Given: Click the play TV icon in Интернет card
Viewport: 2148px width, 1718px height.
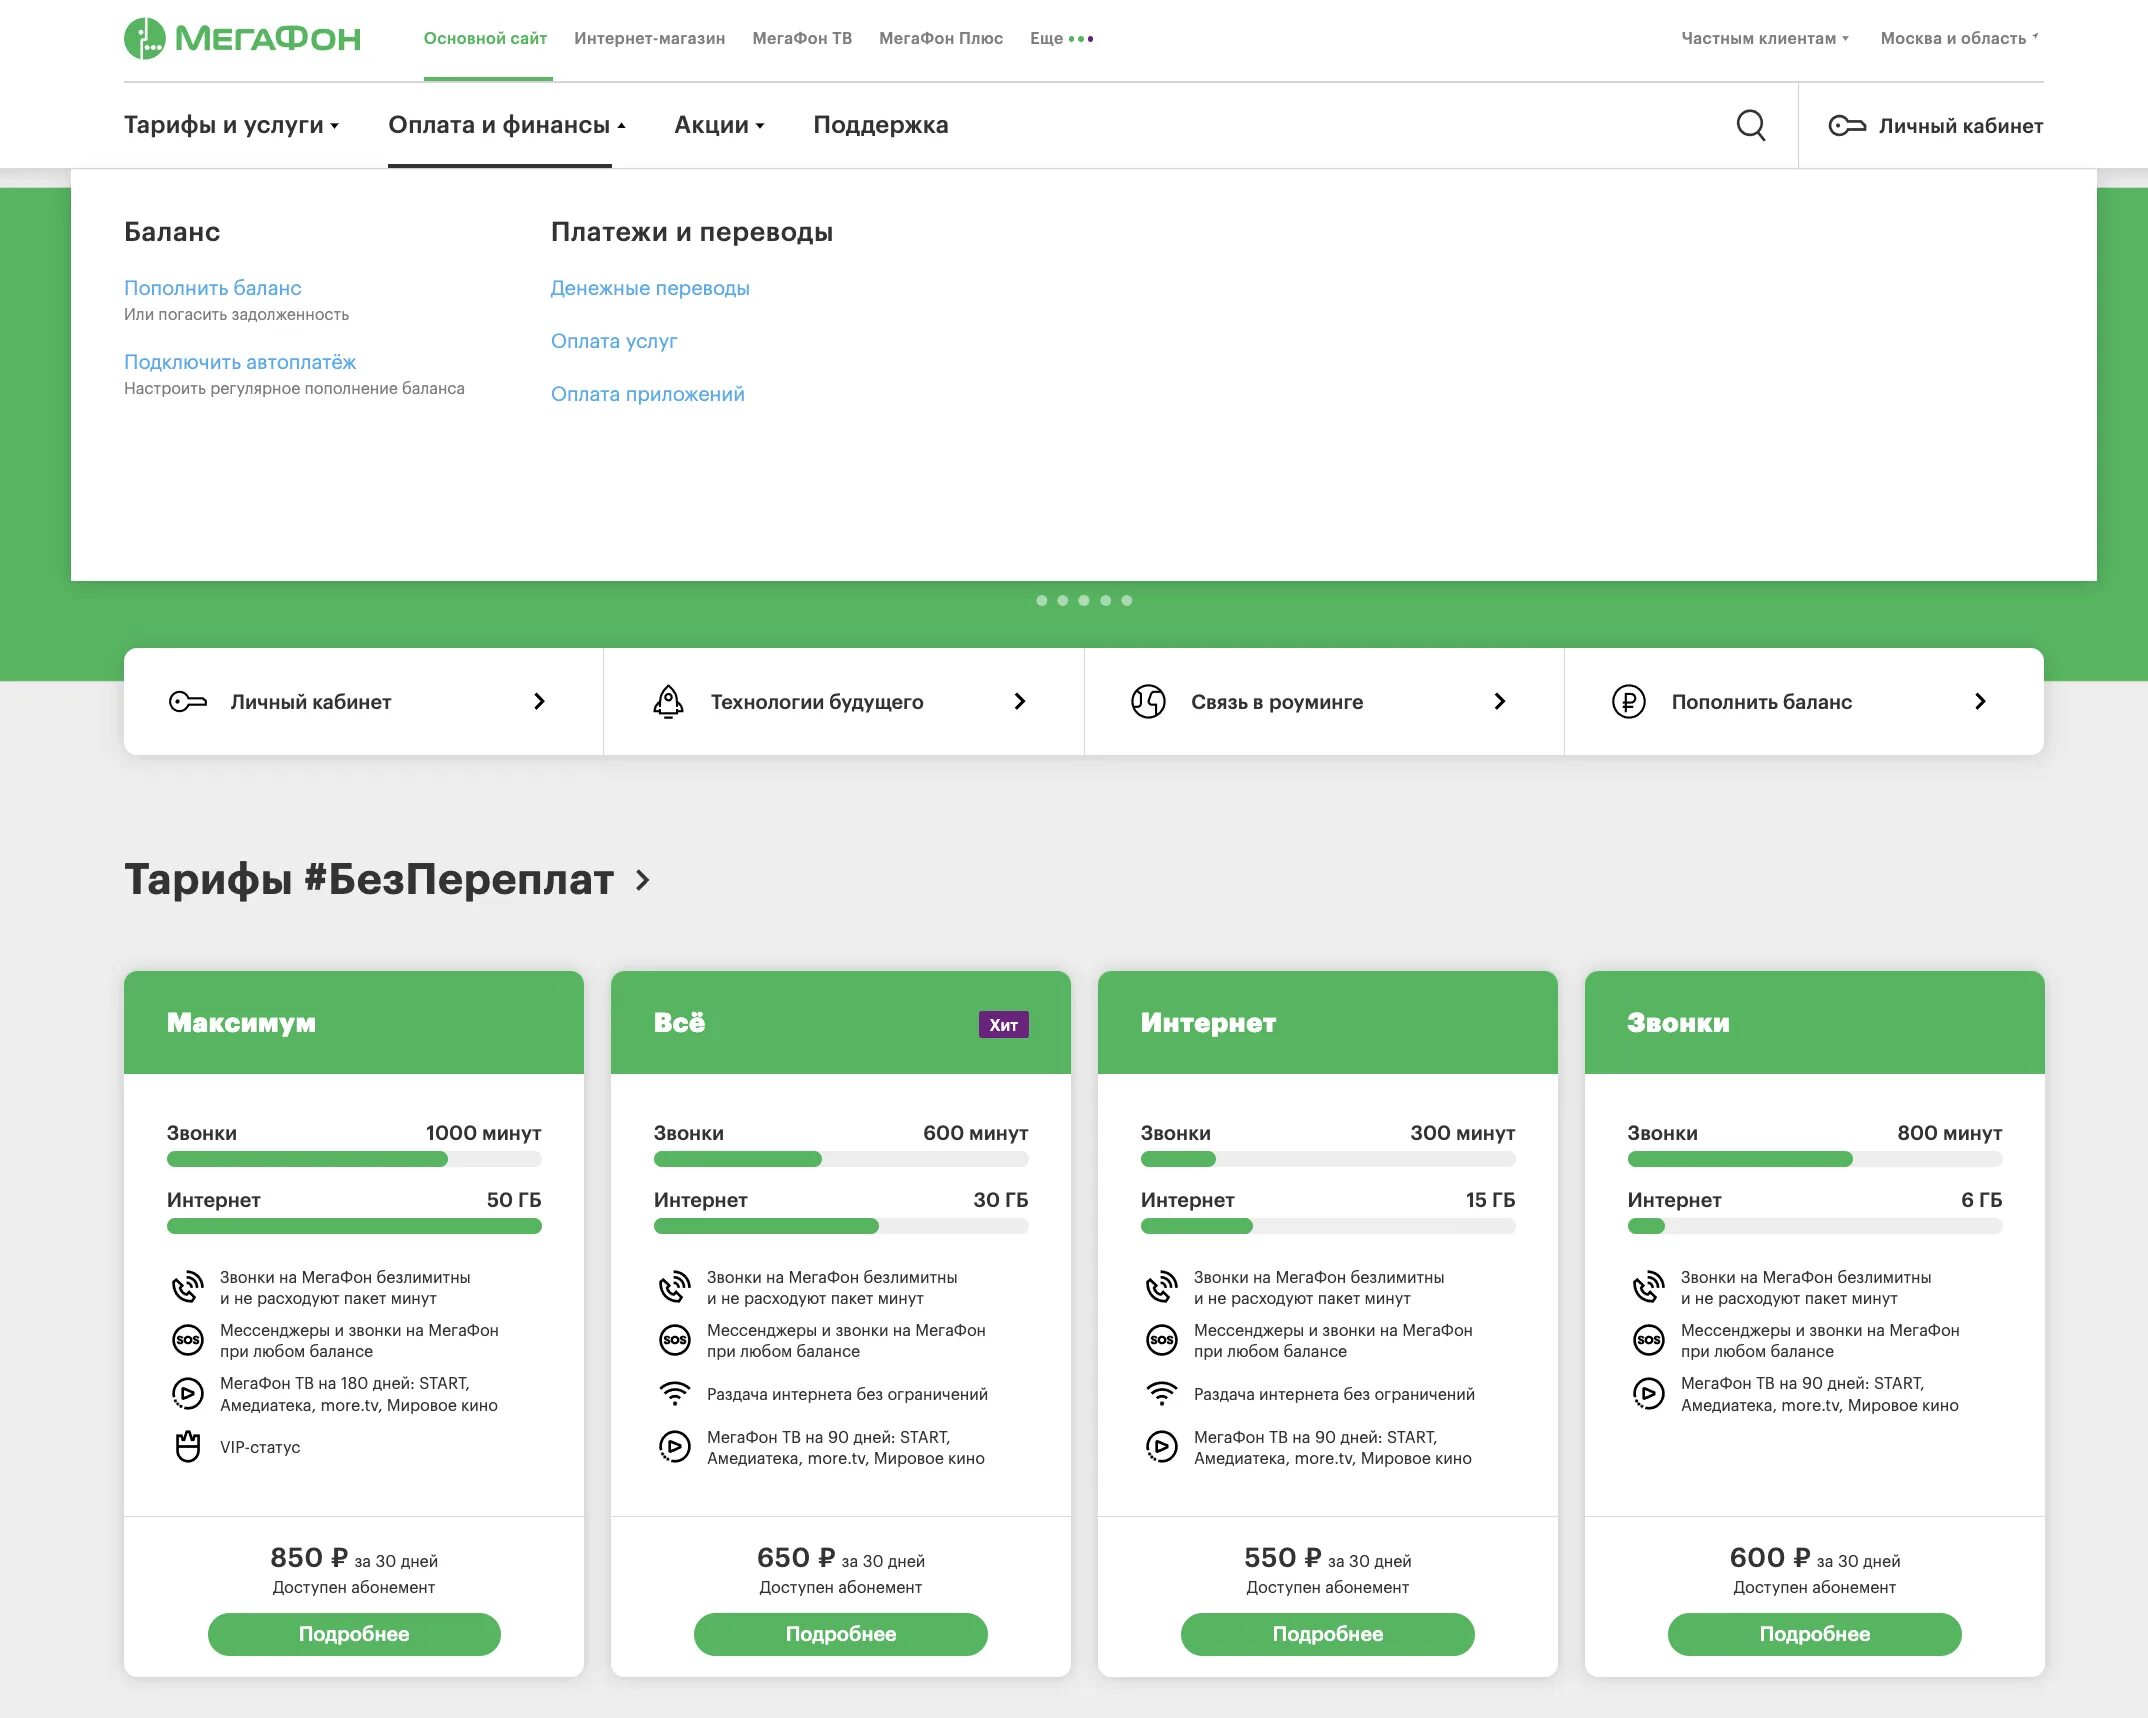Looking at the screenshot, I should tap(1161, 1446).
